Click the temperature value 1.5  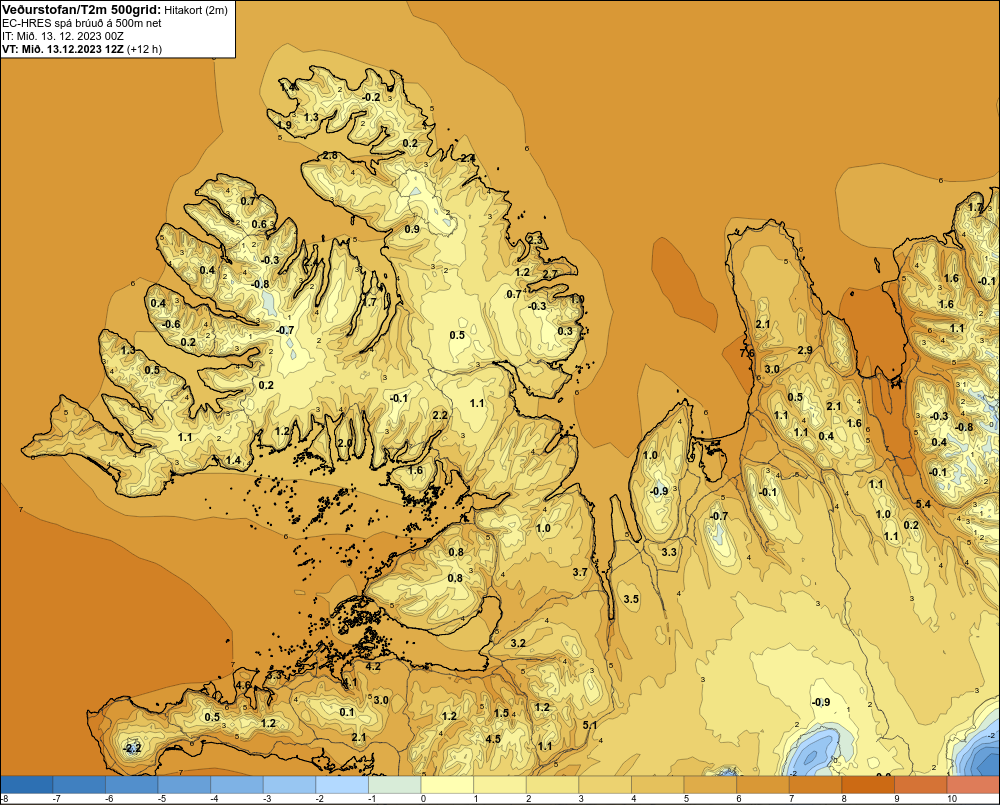pos(501,713)
